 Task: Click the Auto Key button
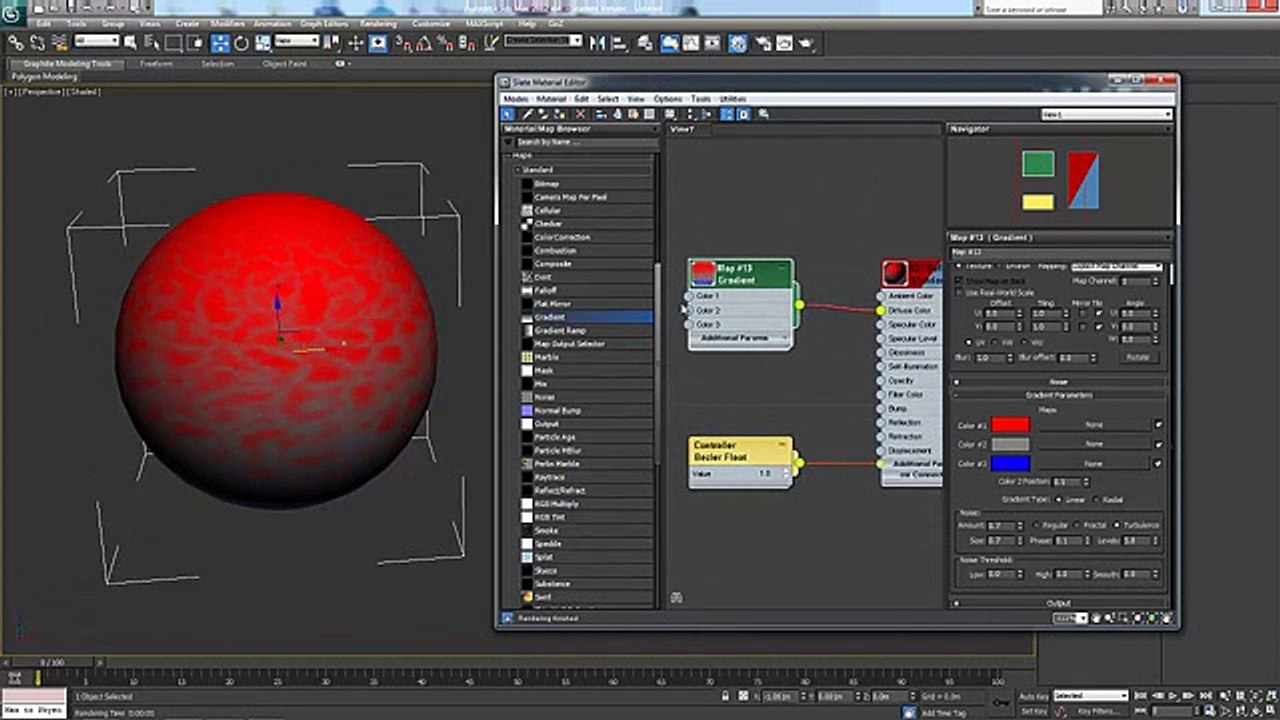(x=1033, y=696)
